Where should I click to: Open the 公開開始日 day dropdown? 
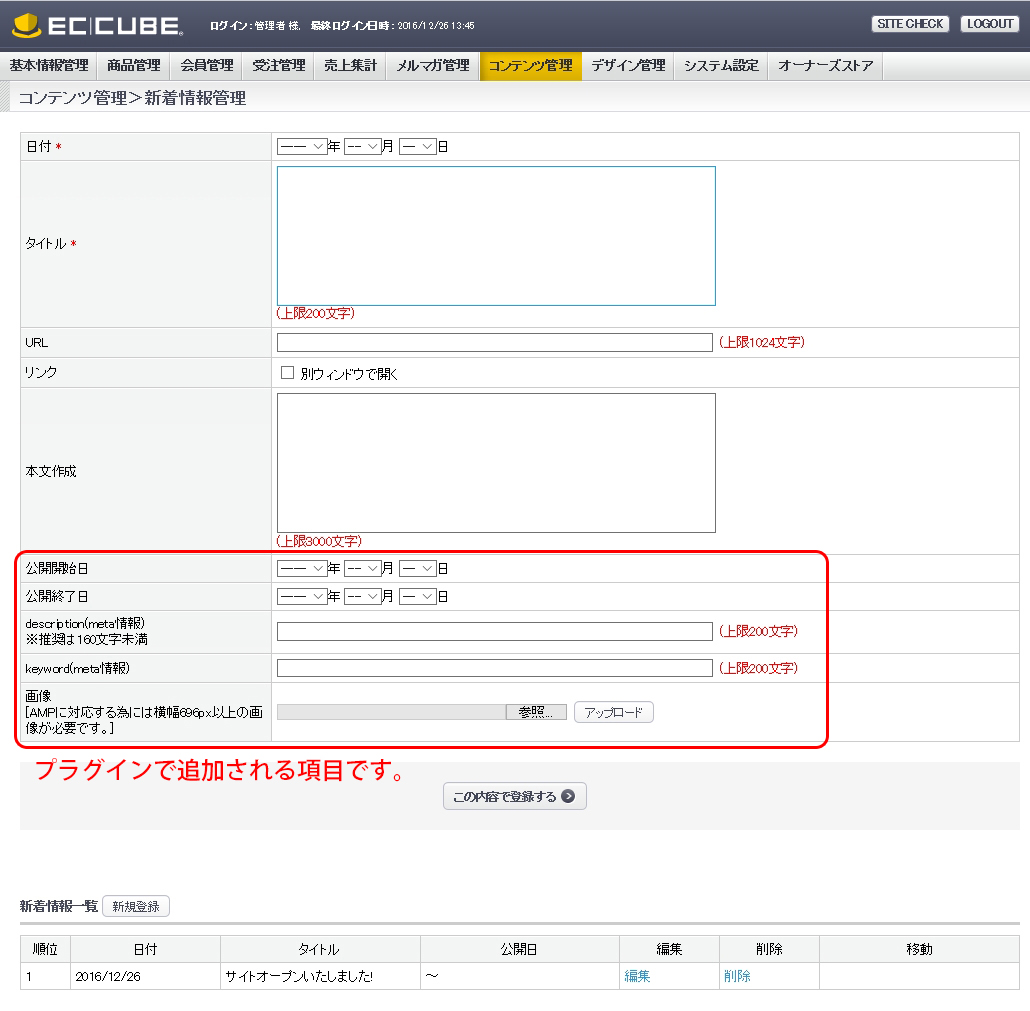point(418,568)
